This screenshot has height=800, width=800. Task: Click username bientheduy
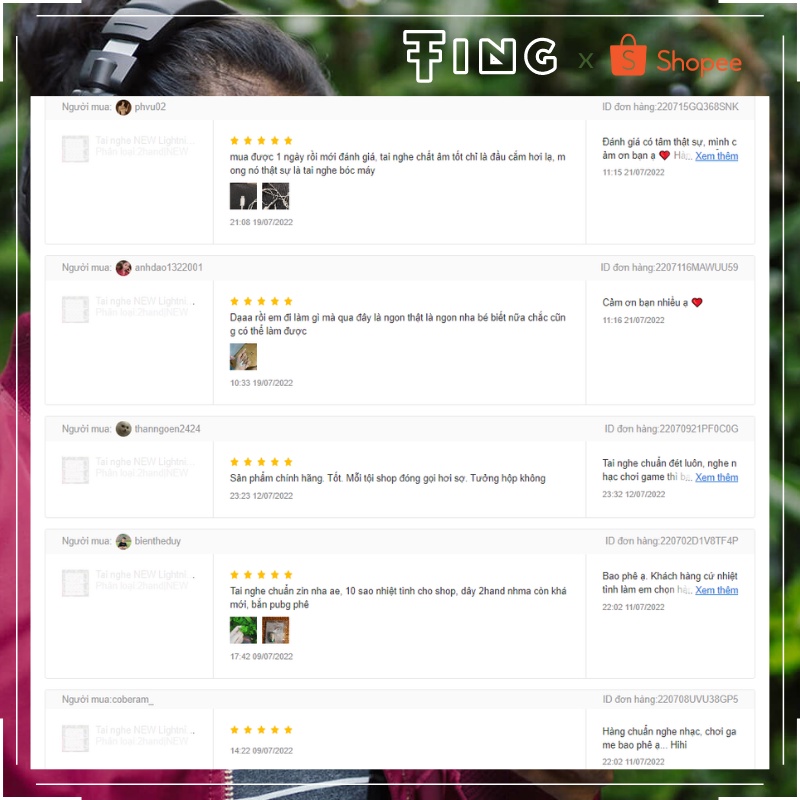158,541
